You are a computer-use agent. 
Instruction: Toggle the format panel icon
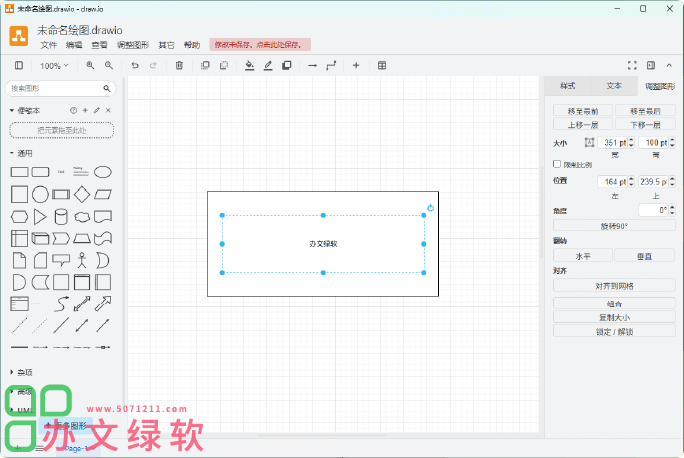[x=651, y=65]
